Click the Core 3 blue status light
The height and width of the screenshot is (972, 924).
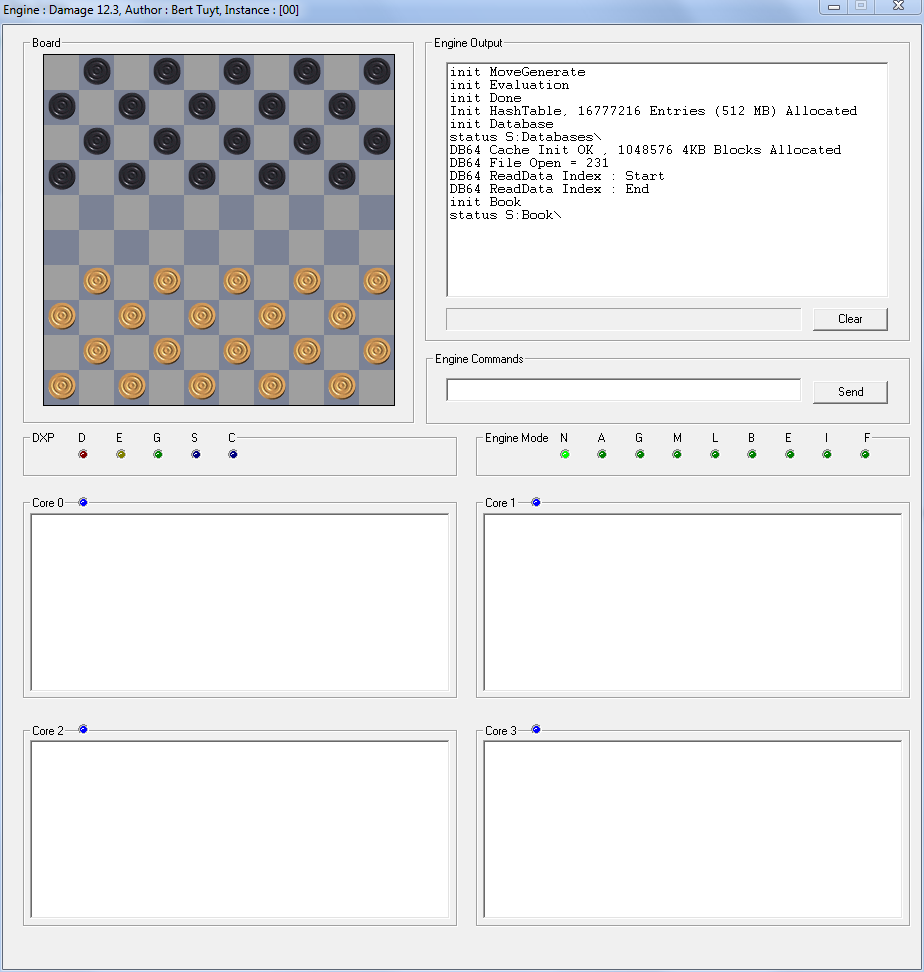[x=536, y=729]
